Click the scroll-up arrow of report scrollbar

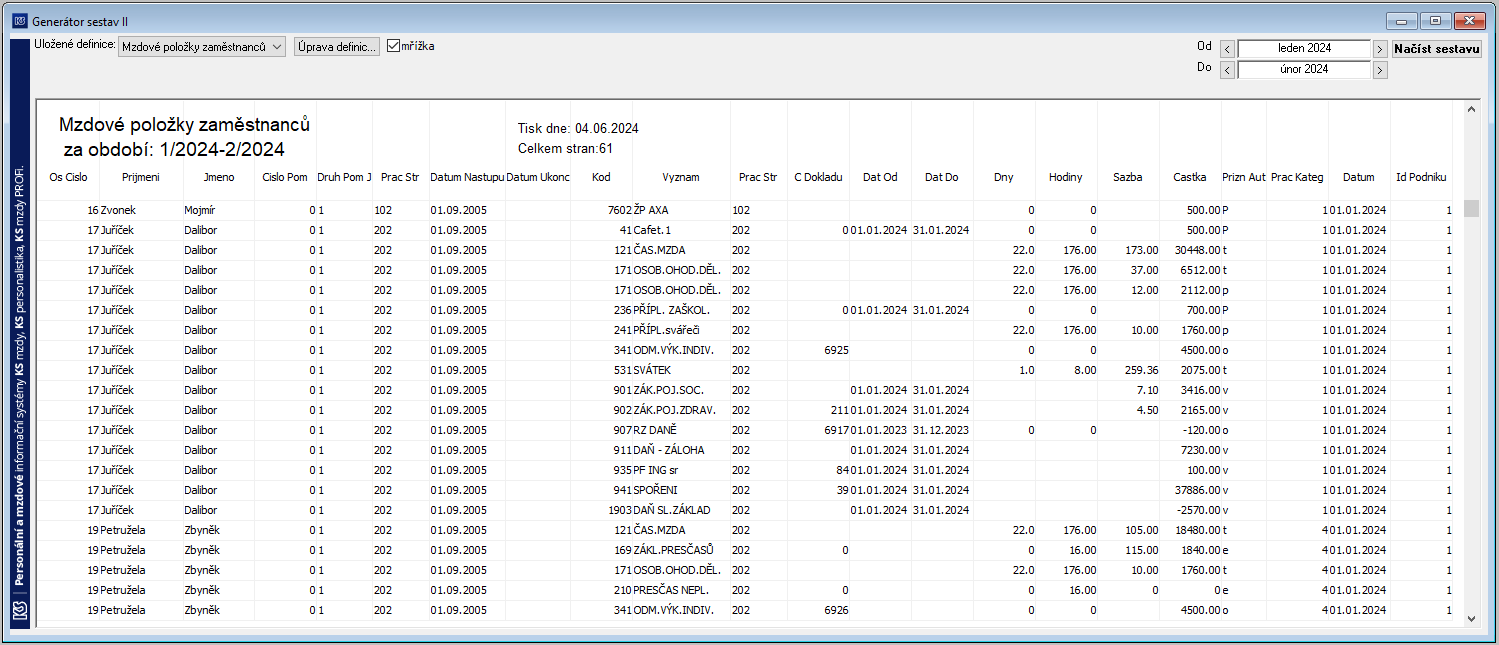click(1471, 108)
